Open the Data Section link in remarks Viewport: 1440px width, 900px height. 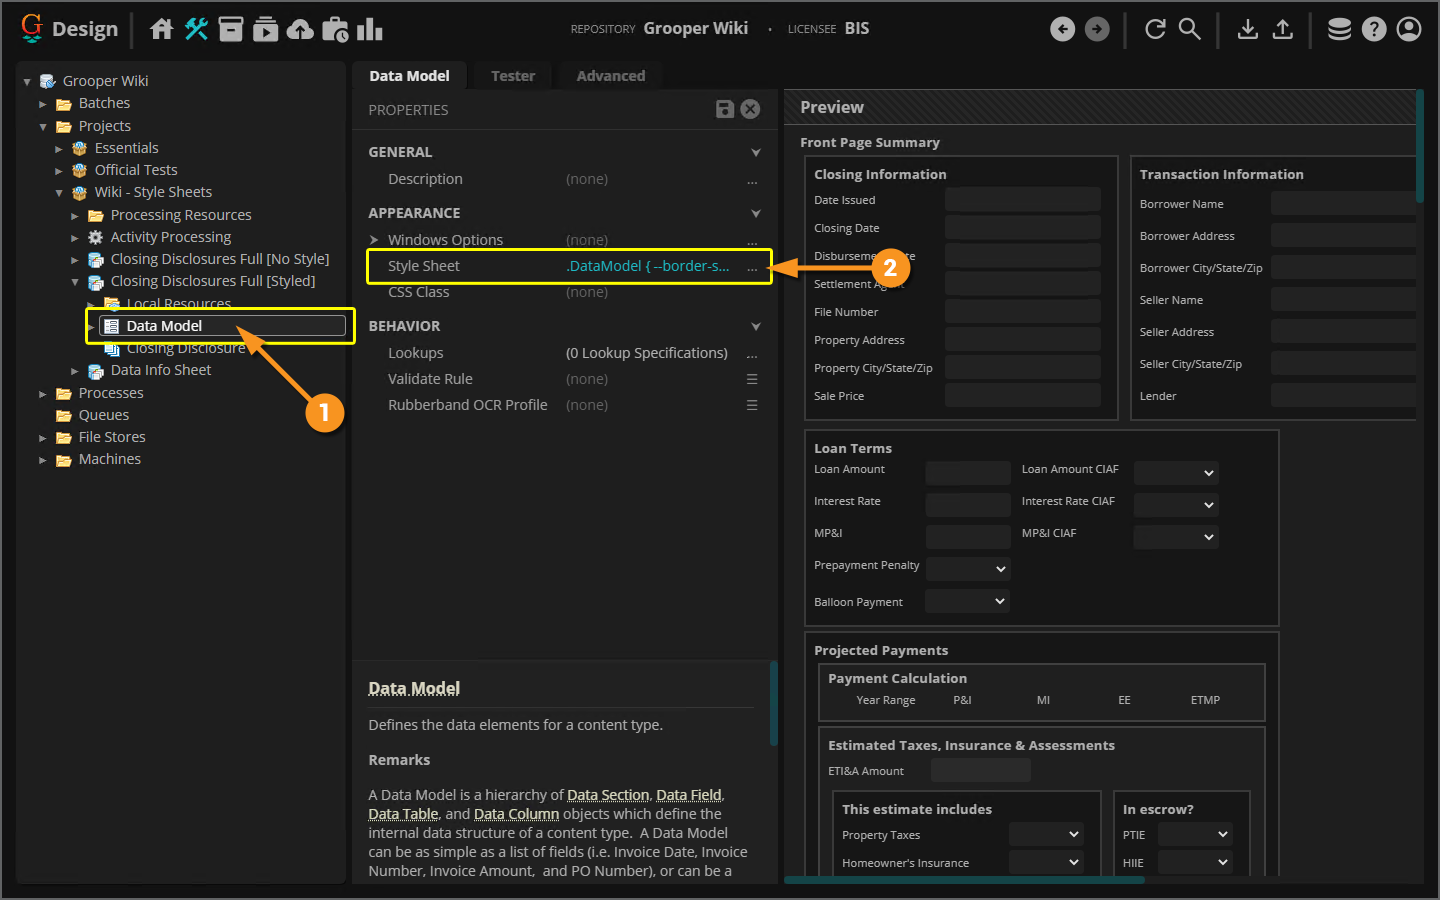pos(608,795)
